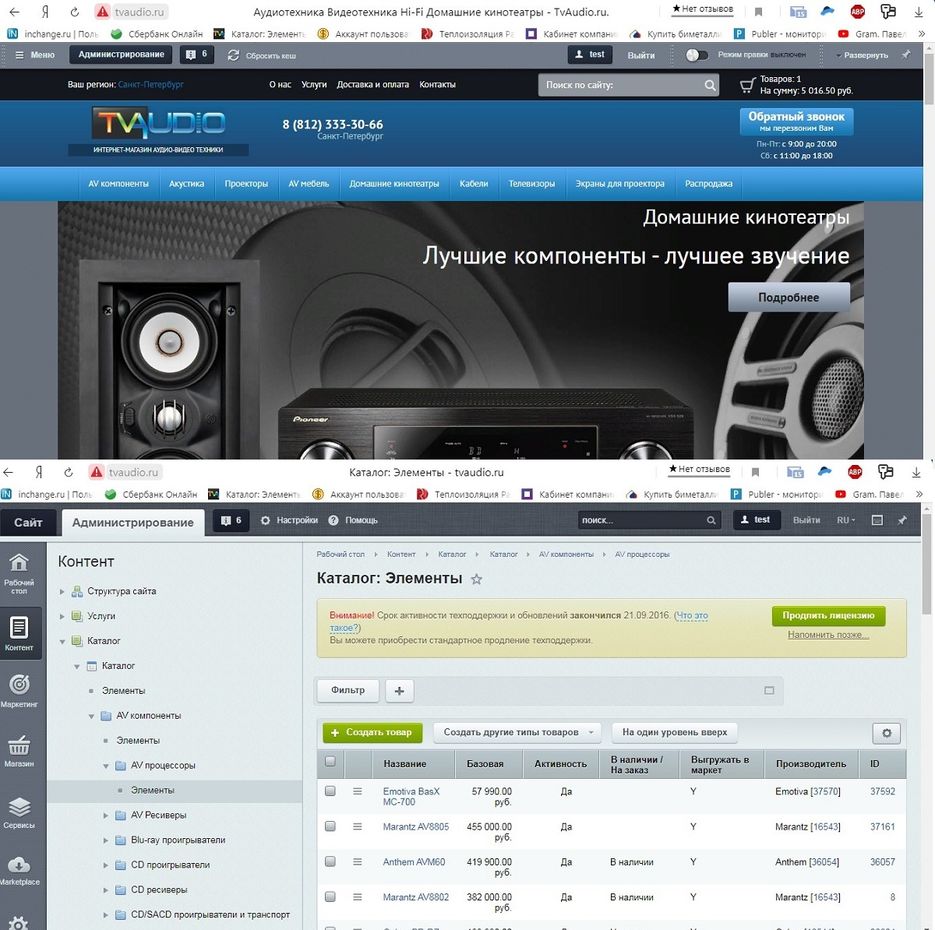Click the admin panel window layout icon

click(877, 520)
